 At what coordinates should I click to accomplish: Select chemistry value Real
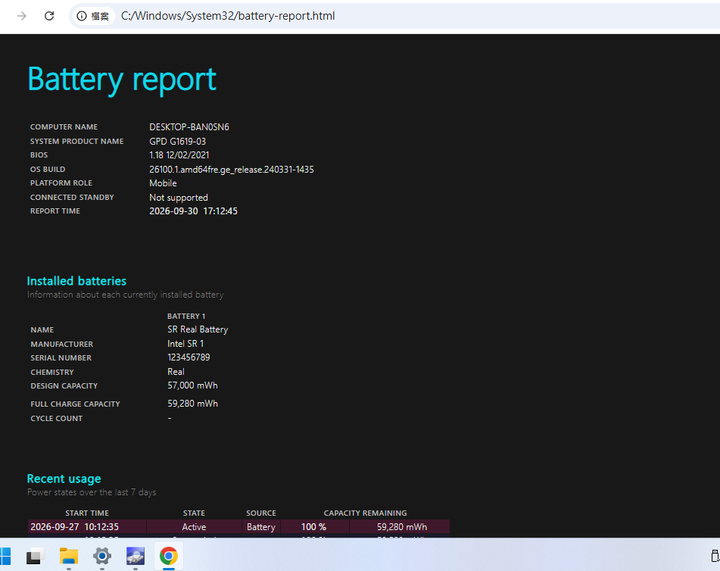pyautogui.click(x=176, y=372)
